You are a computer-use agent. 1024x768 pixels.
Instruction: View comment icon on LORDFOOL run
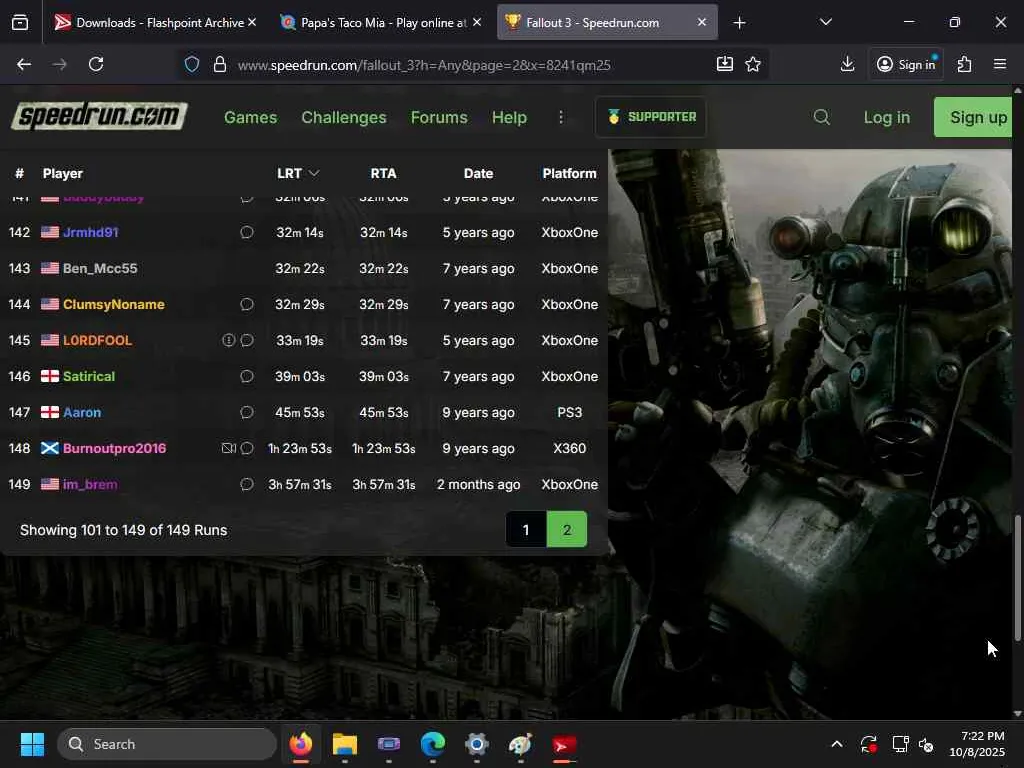point(246,340)
